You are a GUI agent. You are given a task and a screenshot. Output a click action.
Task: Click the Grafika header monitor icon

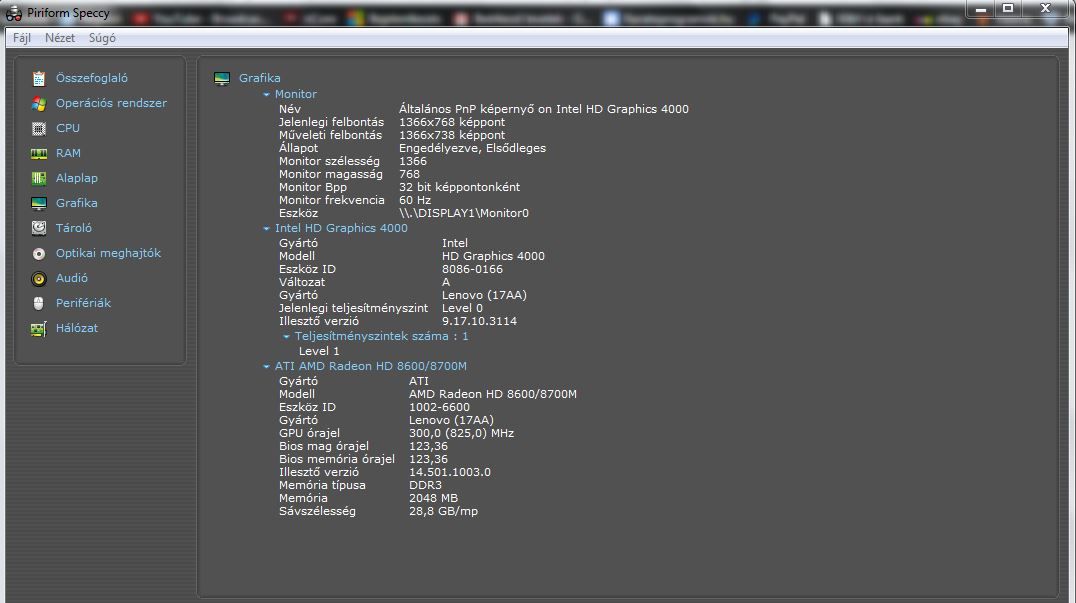click(222, 79)
